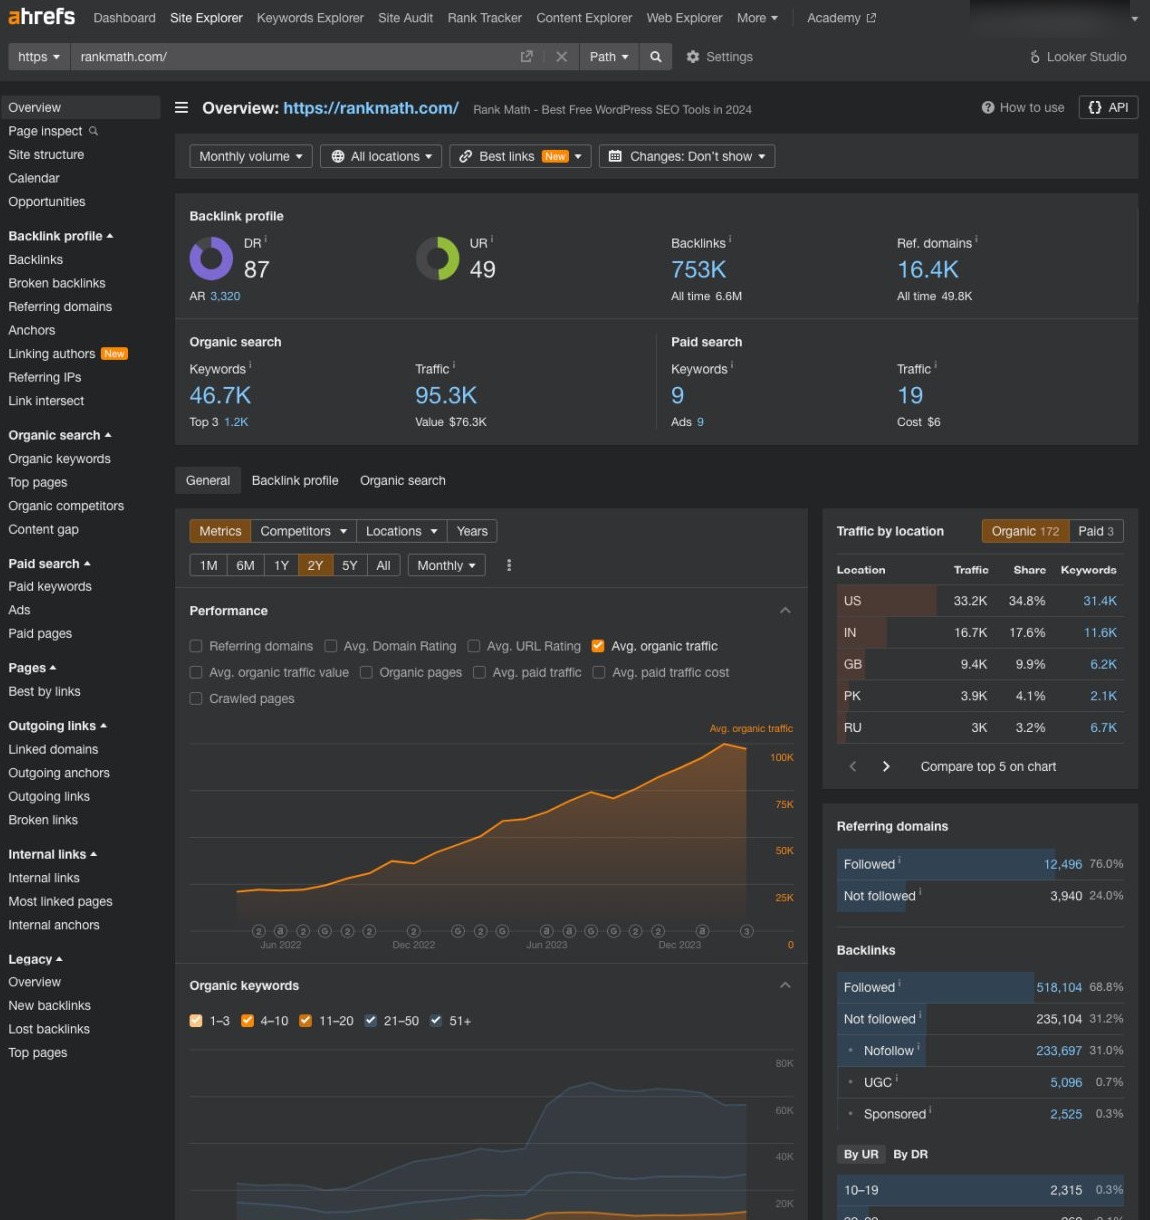The image size is (1150, 1220).
Task: Expand the Path dropdown in the search bar
Action: click(608, 57)
